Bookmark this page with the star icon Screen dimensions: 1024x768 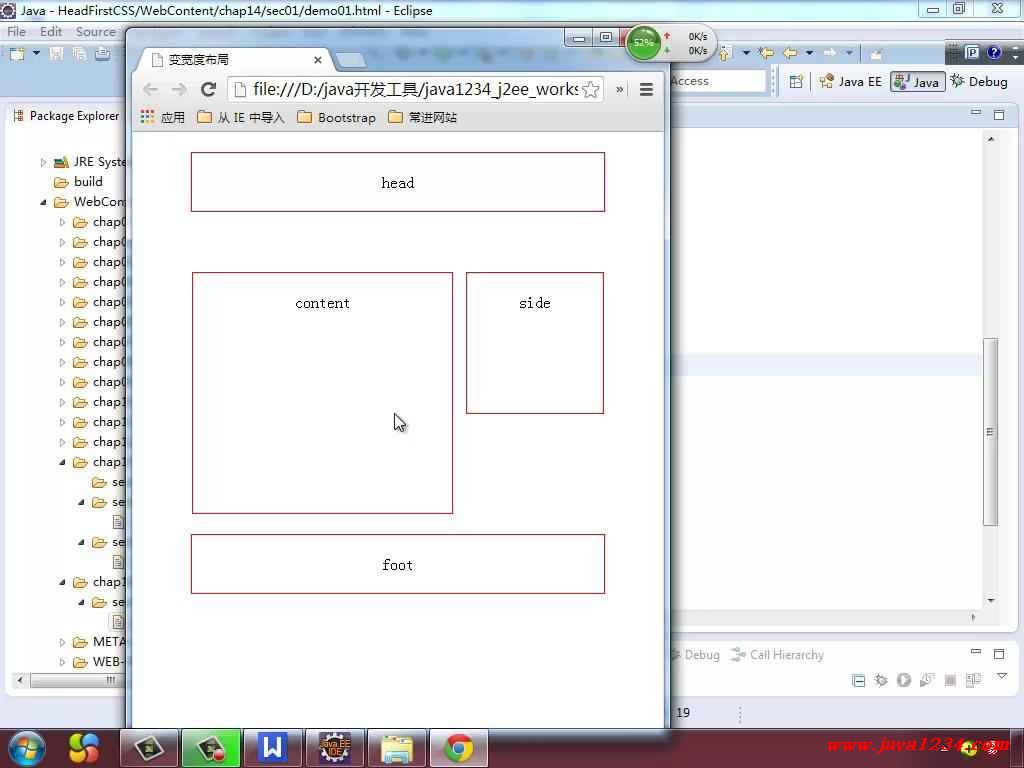click(590, 89)
